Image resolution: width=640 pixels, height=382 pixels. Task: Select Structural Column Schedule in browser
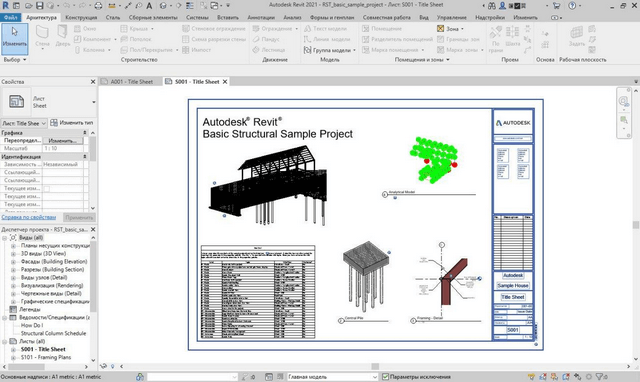click(53, 333)
